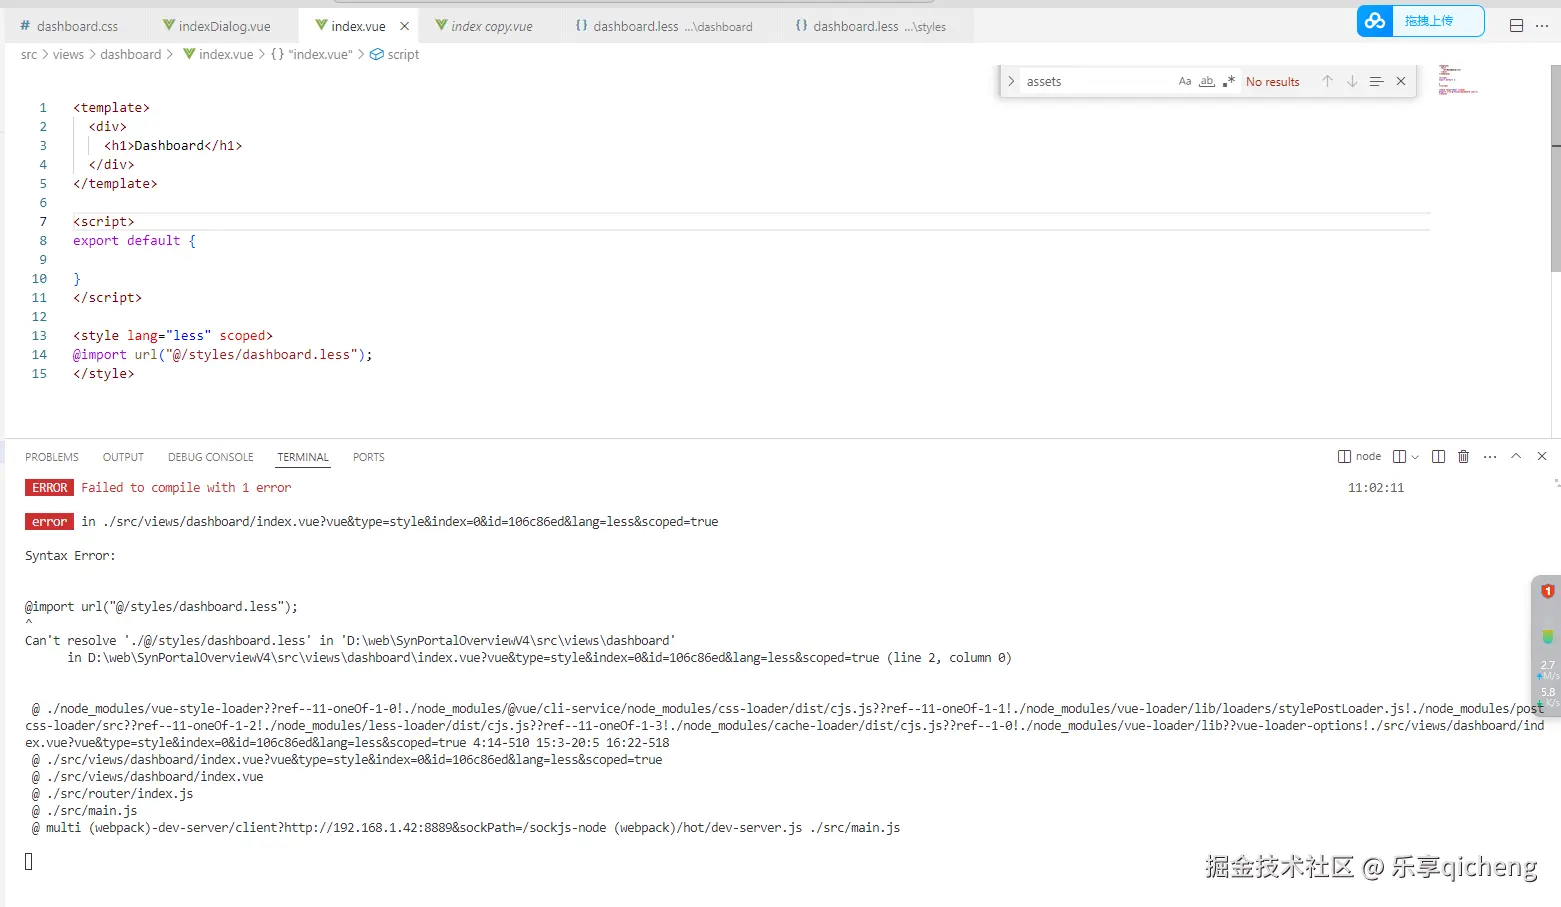Click 'dashboard' in the breadcrumb path

130,55
